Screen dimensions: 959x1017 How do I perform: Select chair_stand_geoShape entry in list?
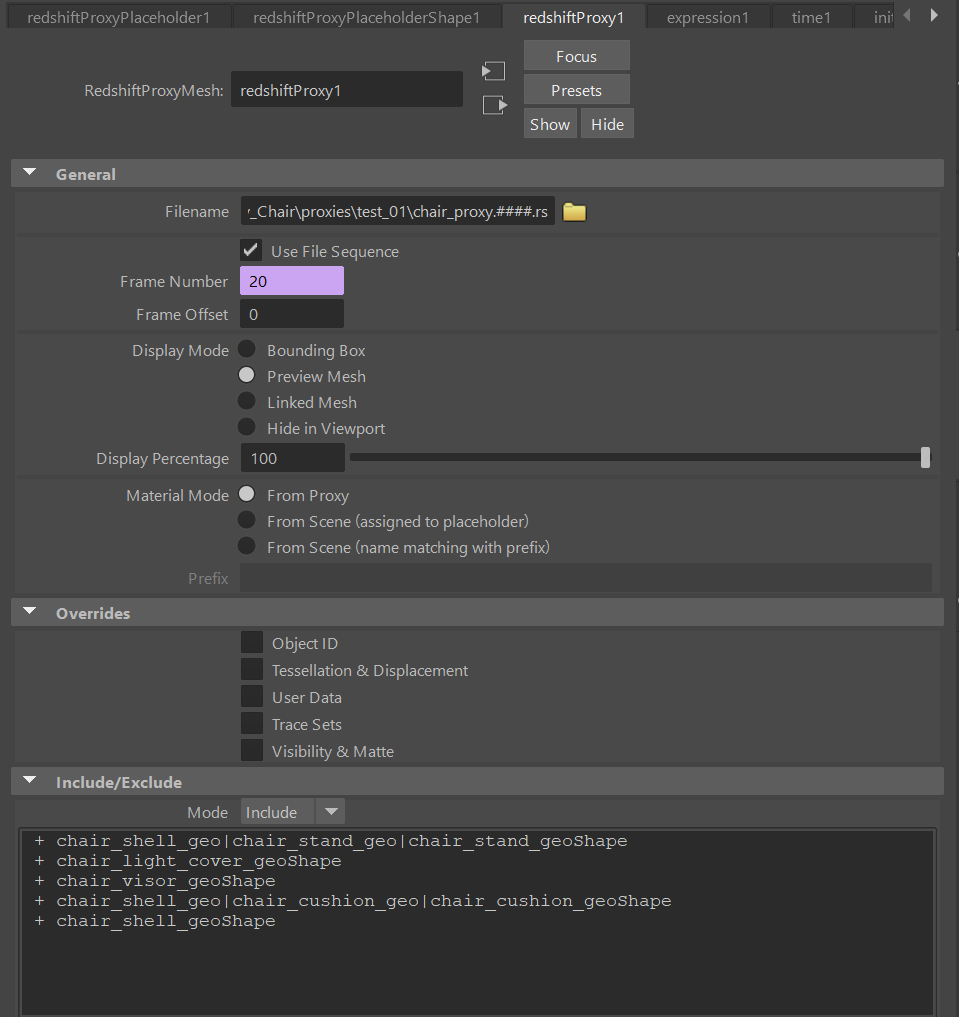click(342, 841)
